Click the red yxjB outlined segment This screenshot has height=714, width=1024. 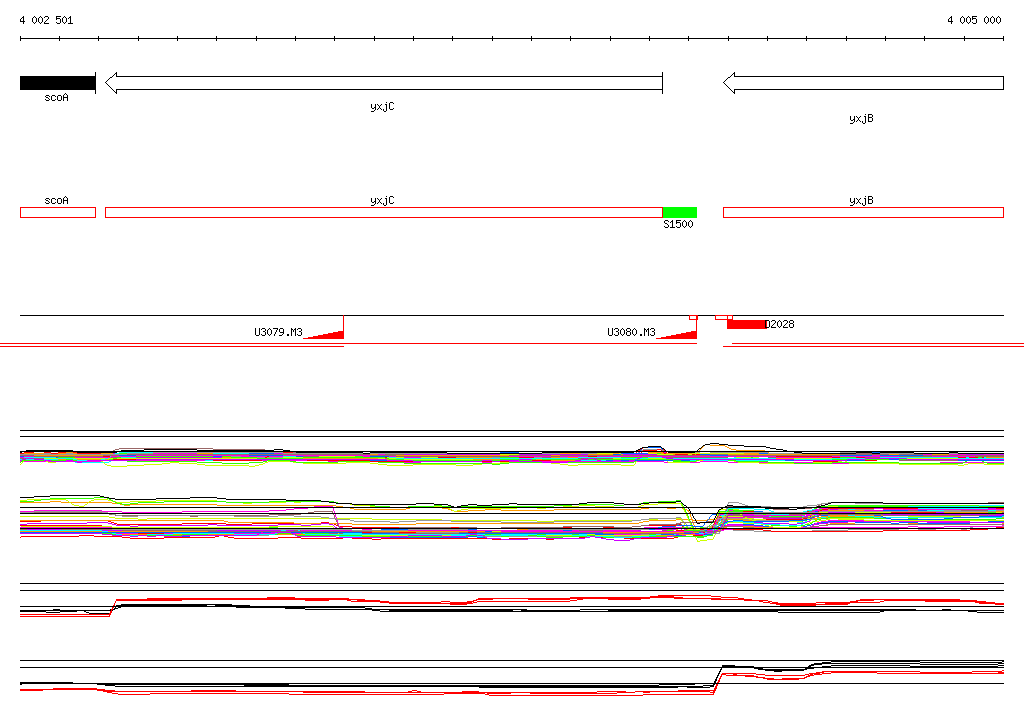click(x=863, y=212)
